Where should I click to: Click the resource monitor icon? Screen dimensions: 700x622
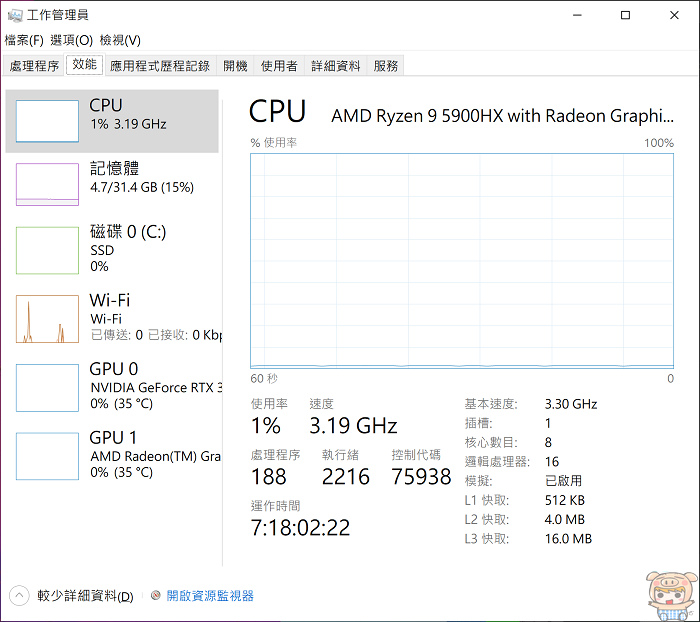(x=156, y=596)
